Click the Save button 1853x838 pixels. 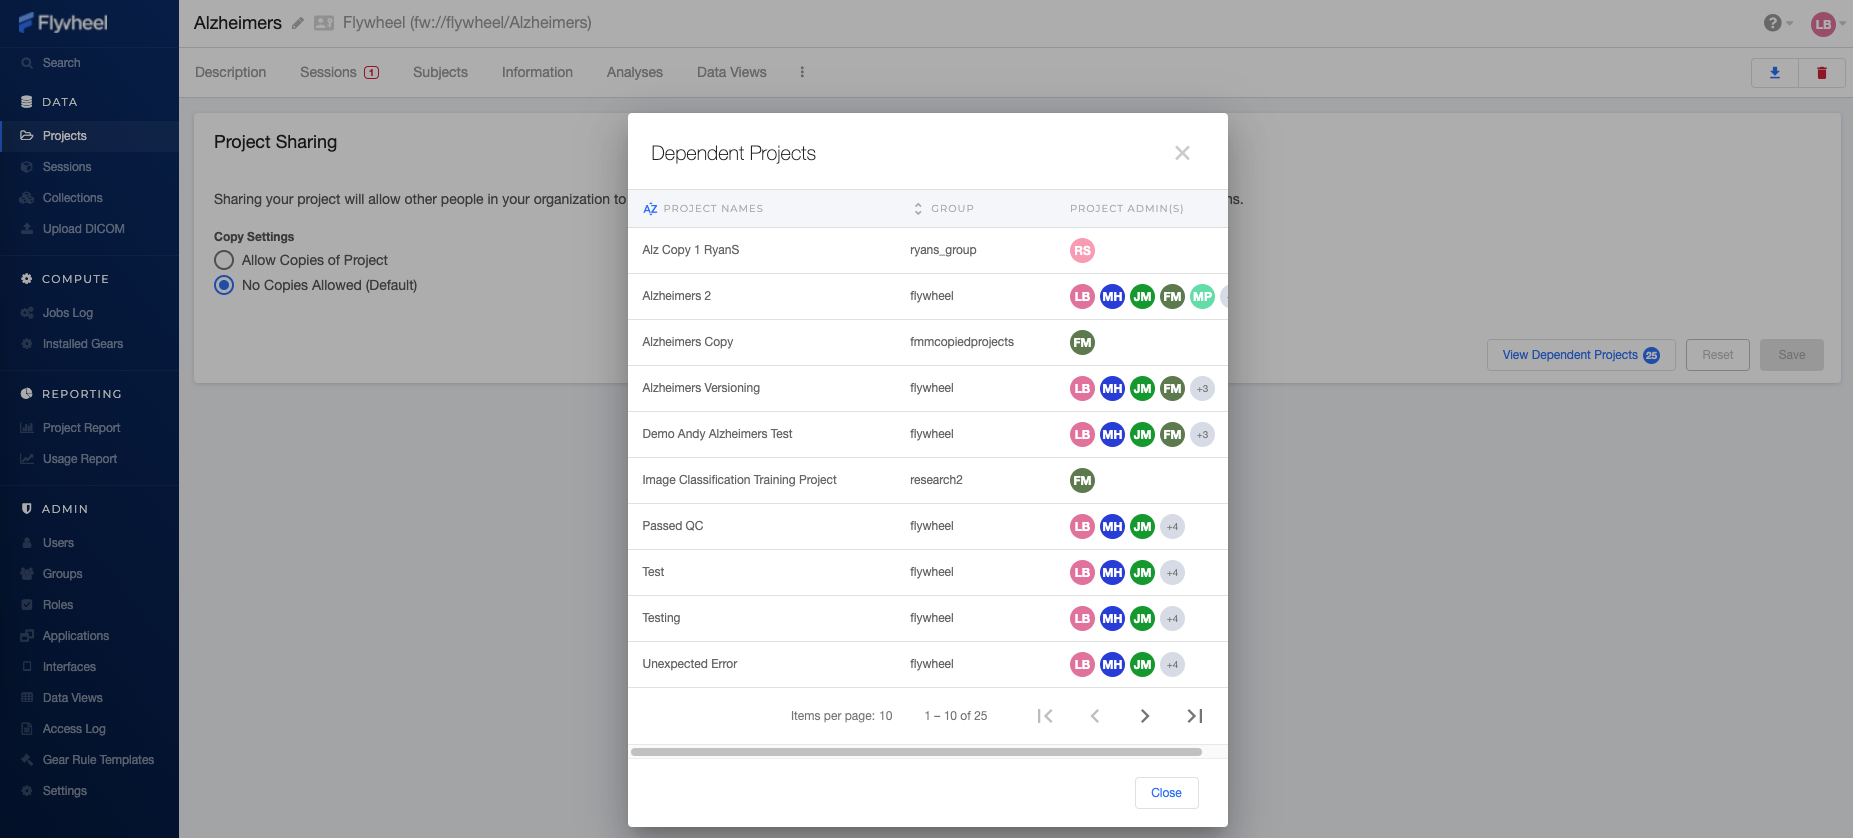click(1792, 355)
